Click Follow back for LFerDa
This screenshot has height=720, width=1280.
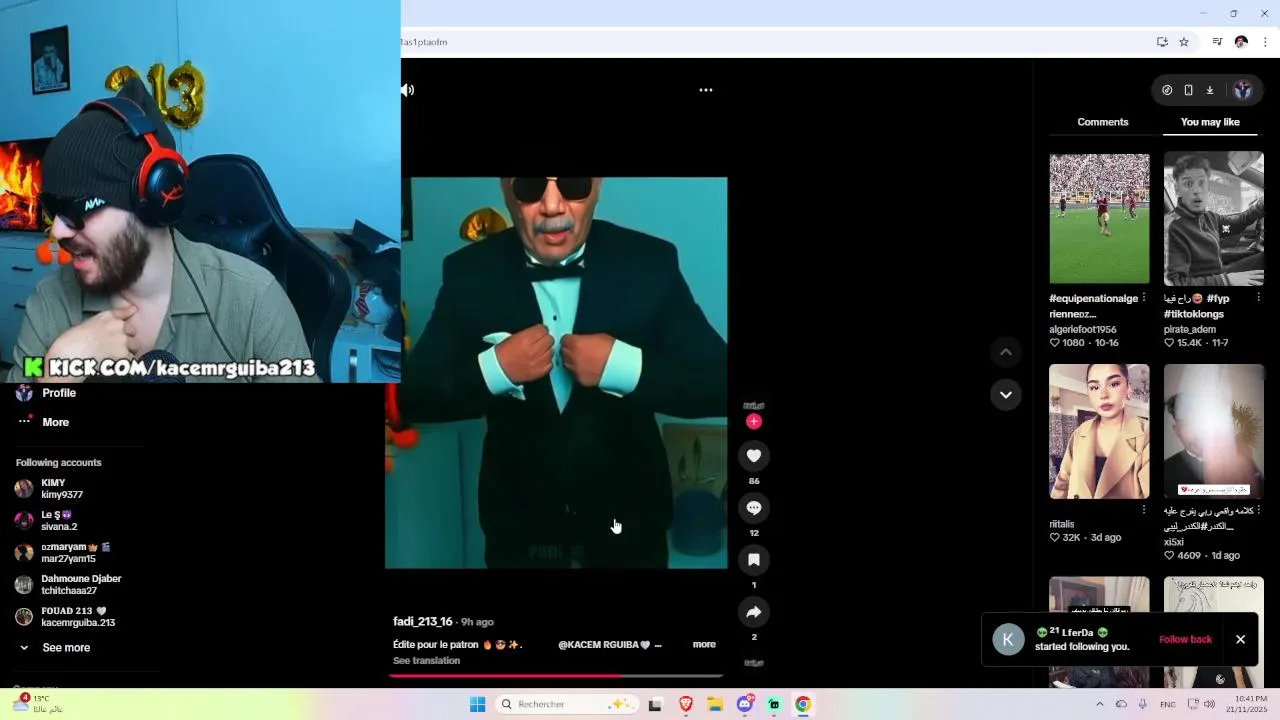tap(1185, 639)
